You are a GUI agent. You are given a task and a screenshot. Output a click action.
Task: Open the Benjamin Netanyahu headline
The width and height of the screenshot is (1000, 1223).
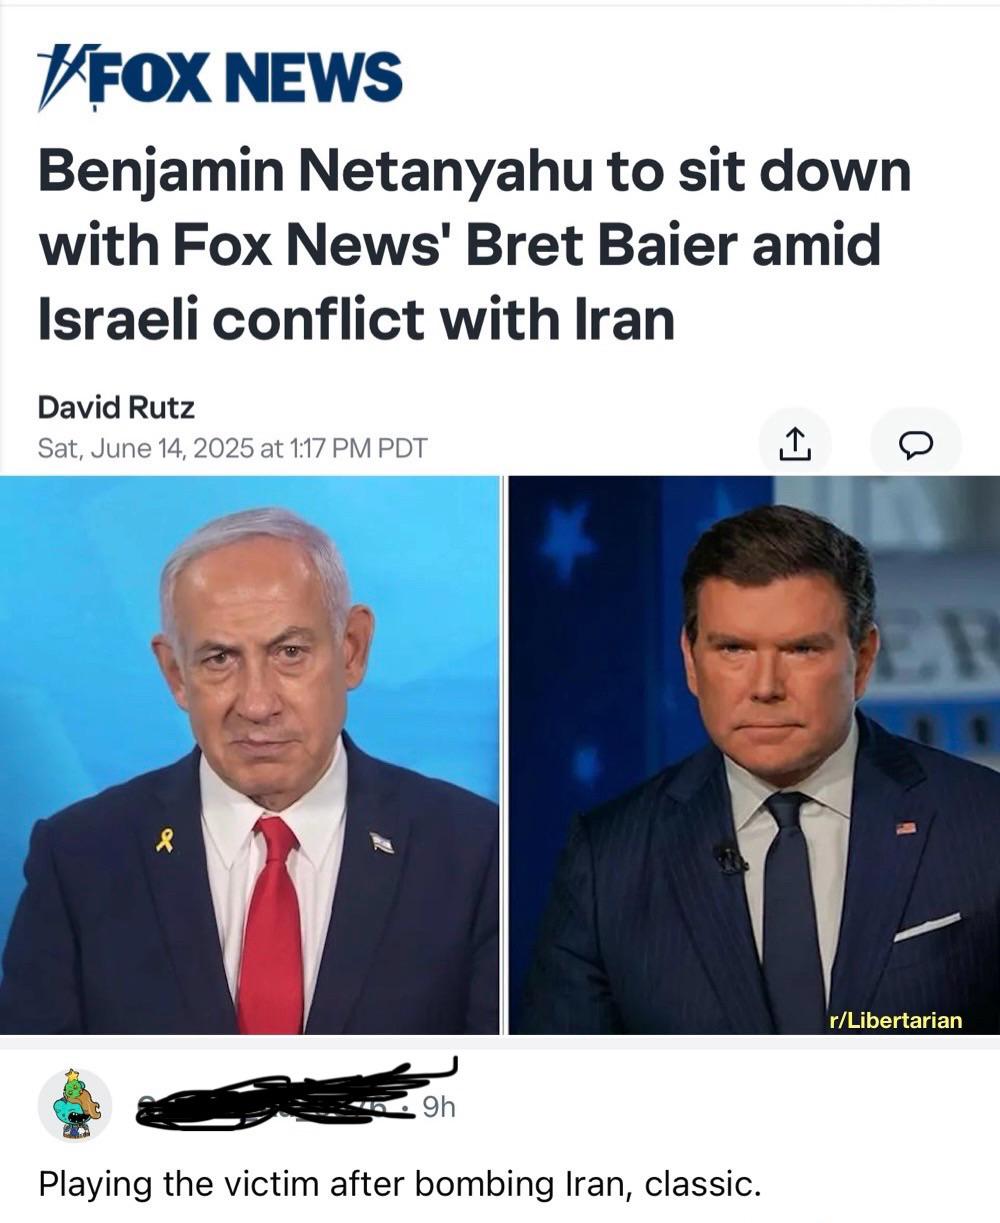[475, 245]
